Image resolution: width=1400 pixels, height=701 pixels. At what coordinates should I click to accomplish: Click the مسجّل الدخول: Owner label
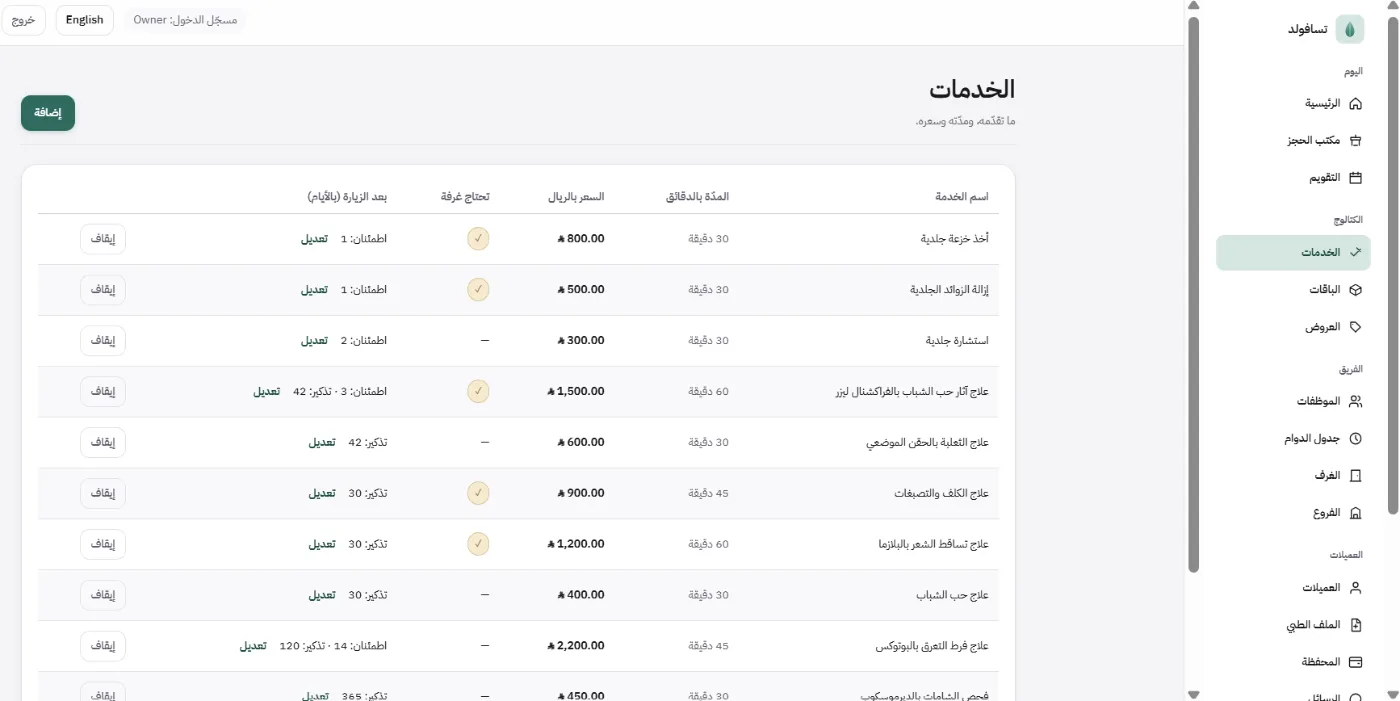click(x=186, y=20)
